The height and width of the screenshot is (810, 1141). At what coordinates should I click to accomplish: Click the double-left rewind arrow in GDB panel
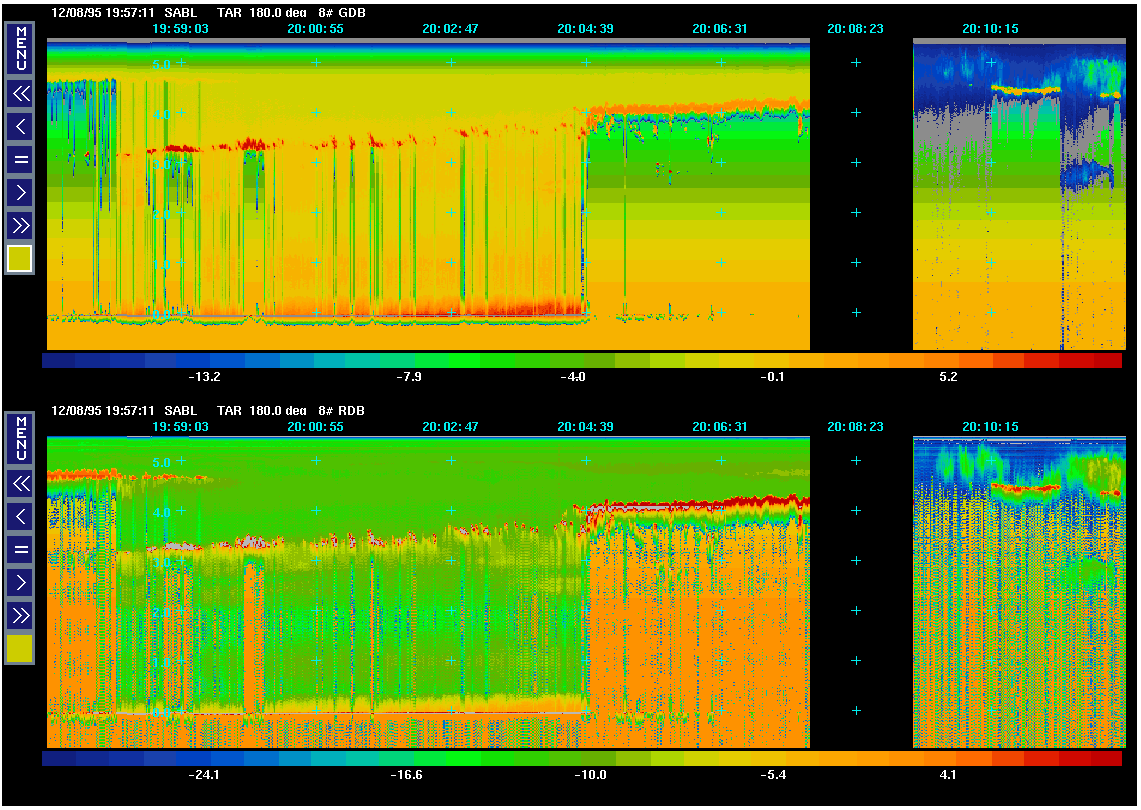pos(20,94)
